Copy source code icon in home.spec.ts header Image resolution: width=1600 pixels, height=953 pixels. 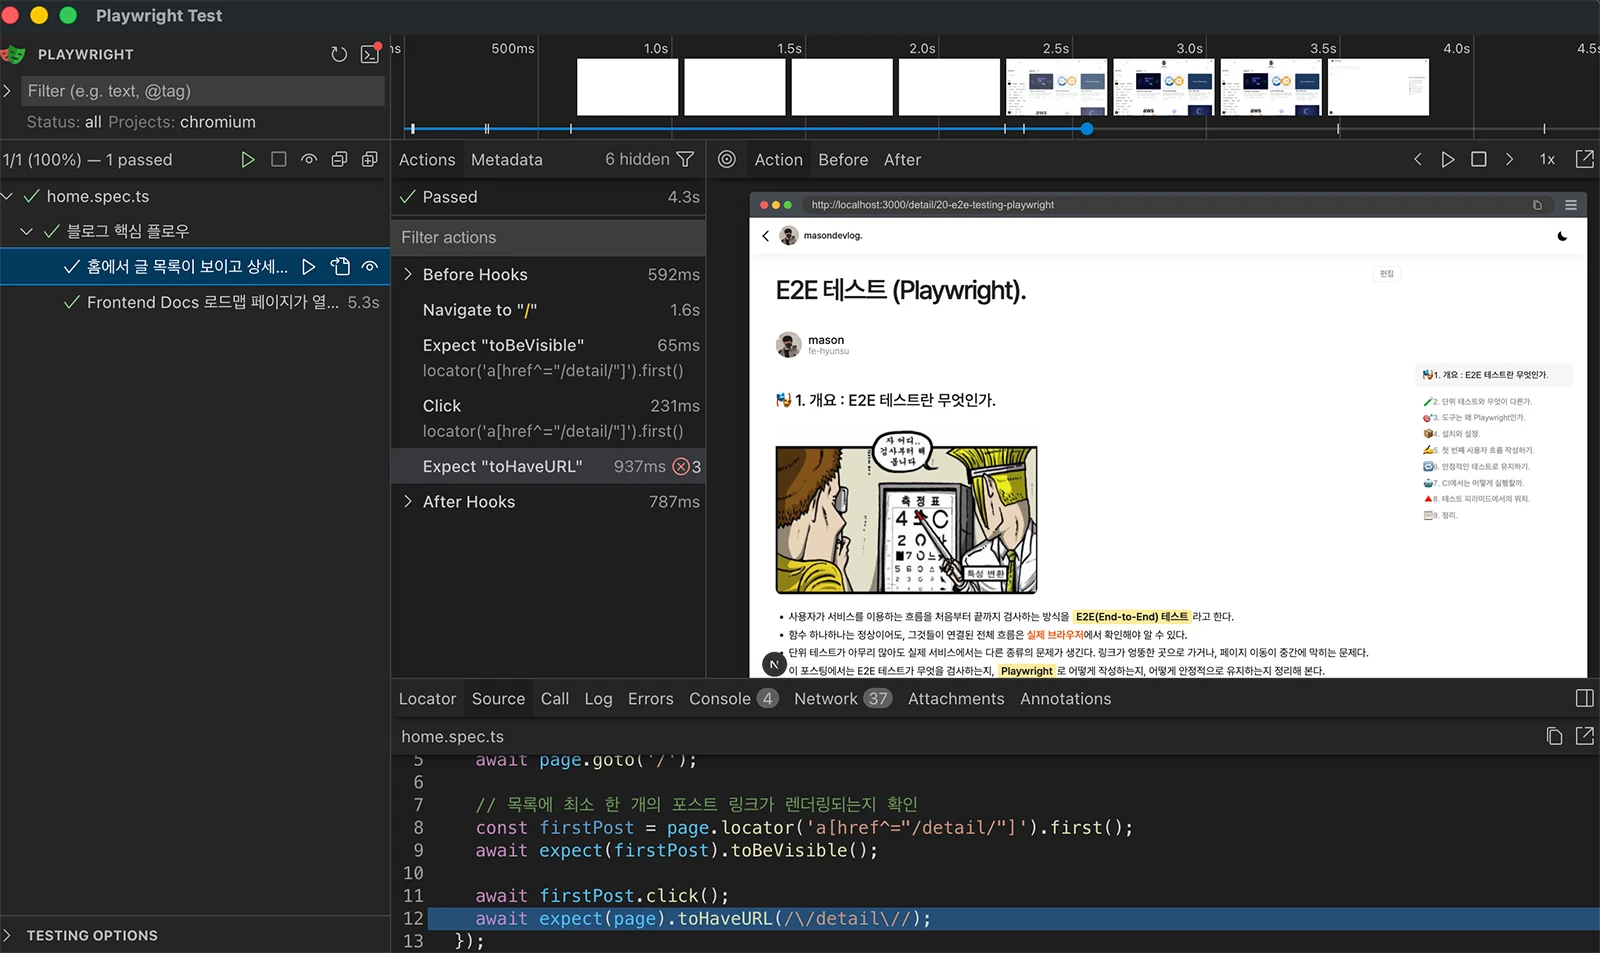click(x=1554, y=736)
